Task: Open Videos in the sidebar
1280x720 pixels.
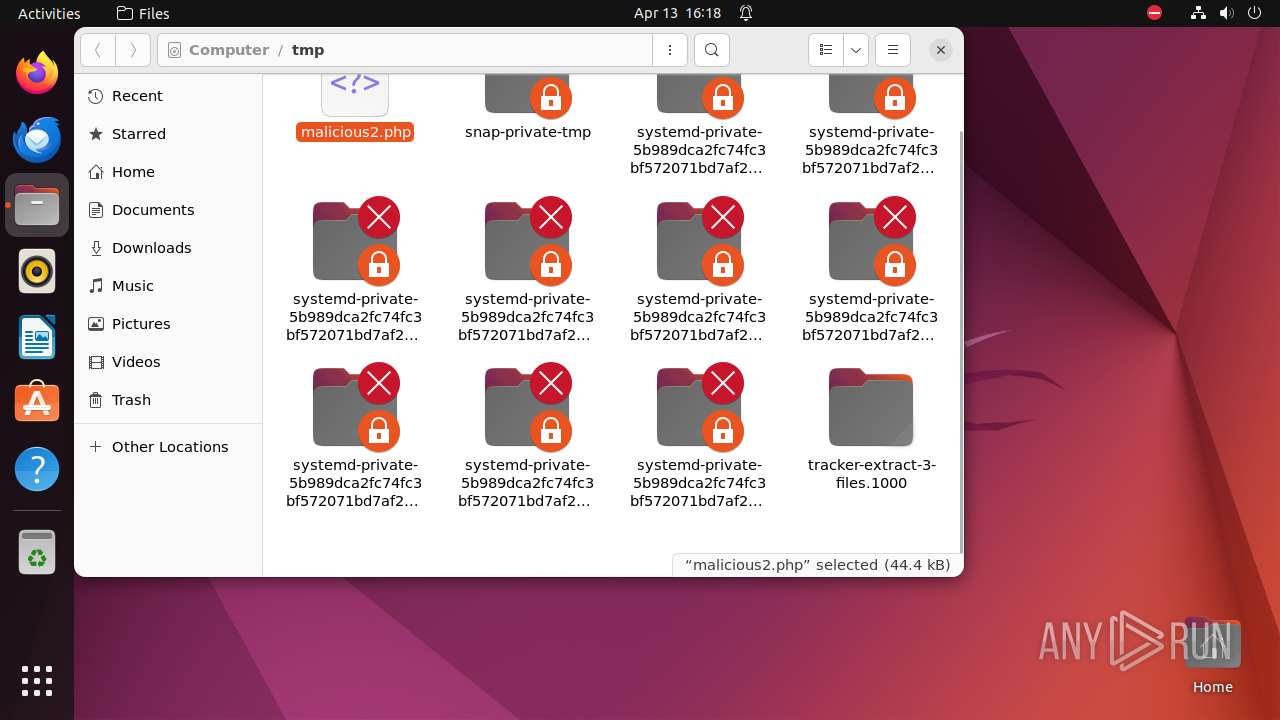Action: click(168, 362)
